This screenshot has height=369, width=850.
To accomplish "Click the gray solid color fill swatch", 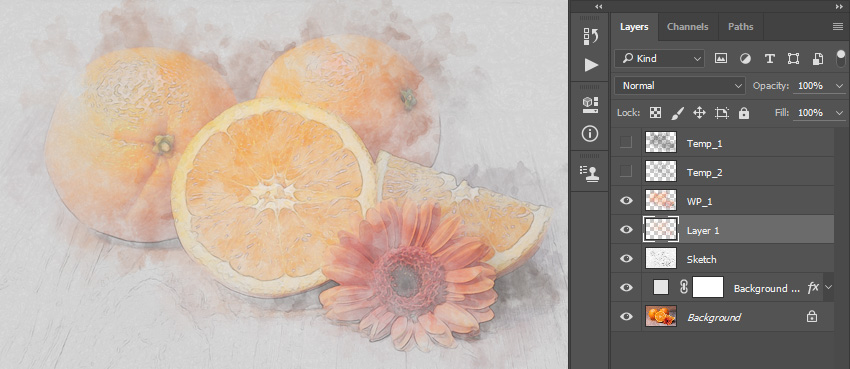I will click(x=661, y=287).
